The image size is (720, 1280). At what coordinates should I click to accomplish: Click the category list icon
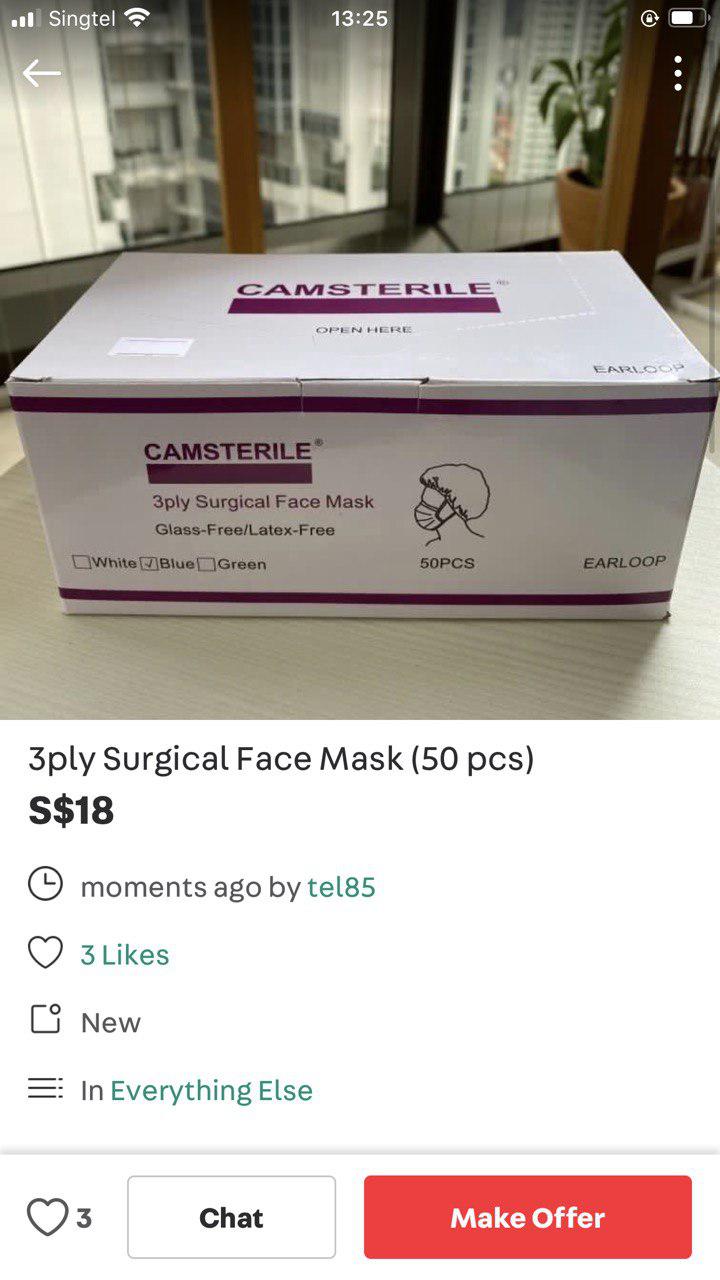point(45,1088)
